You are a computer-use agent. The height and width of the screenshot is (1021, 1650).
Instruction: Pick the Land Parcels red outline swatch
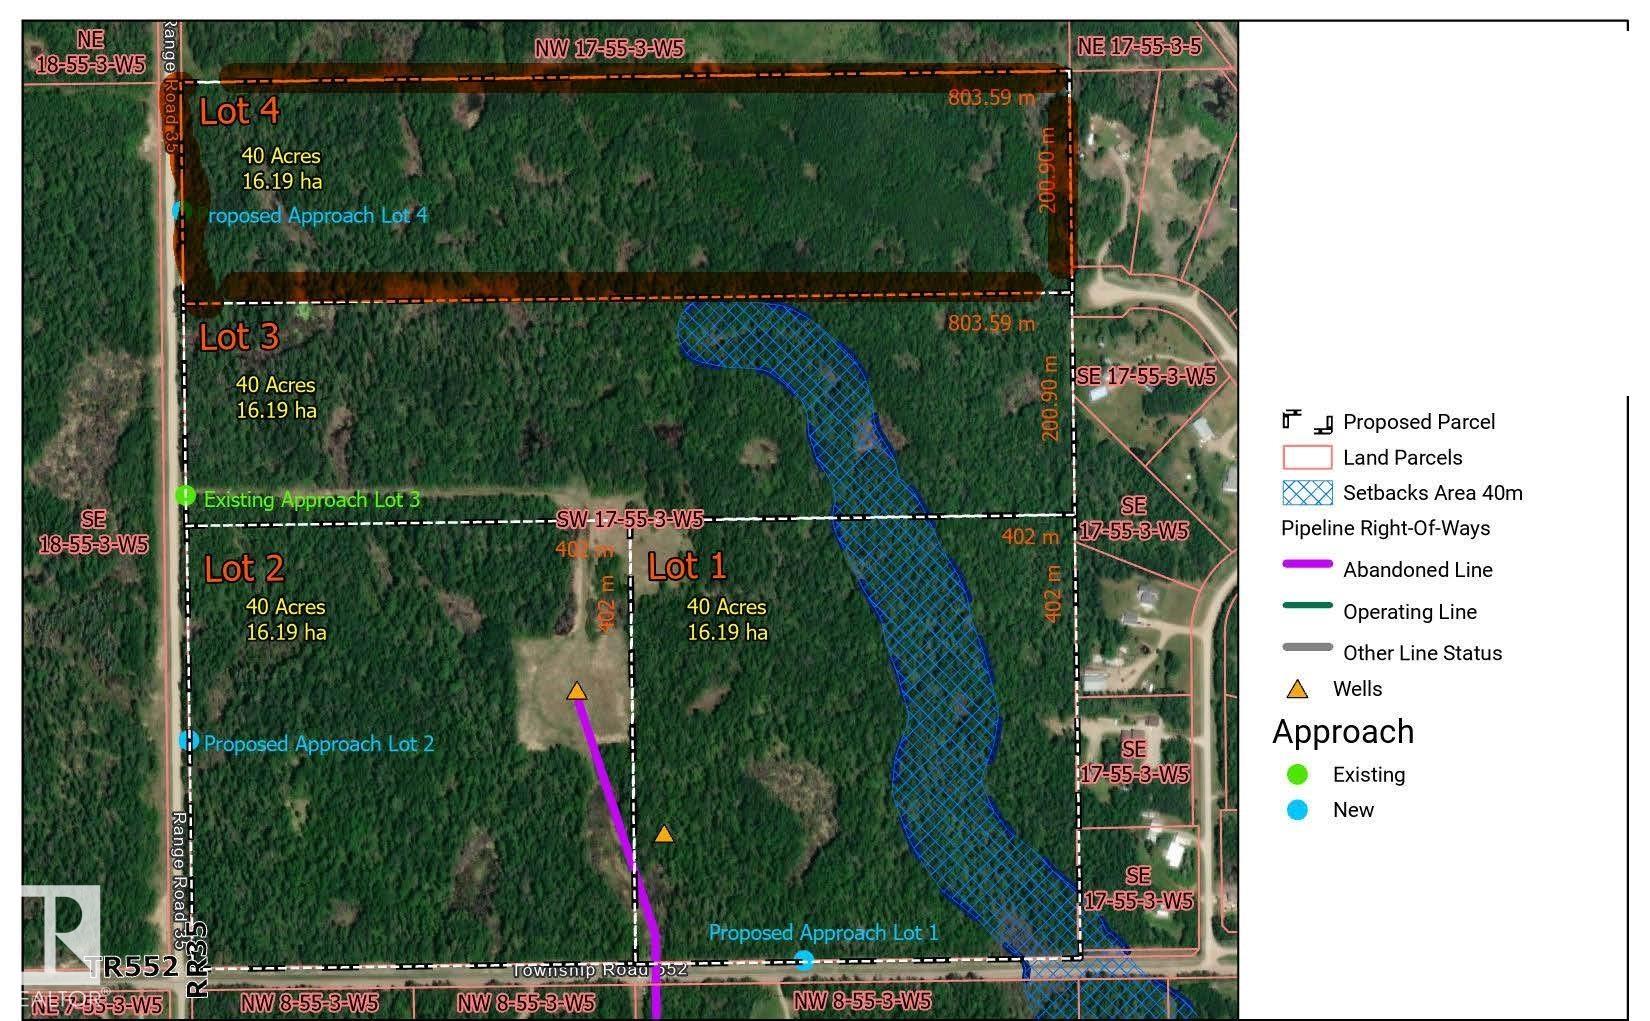[x=1307, y=458]
